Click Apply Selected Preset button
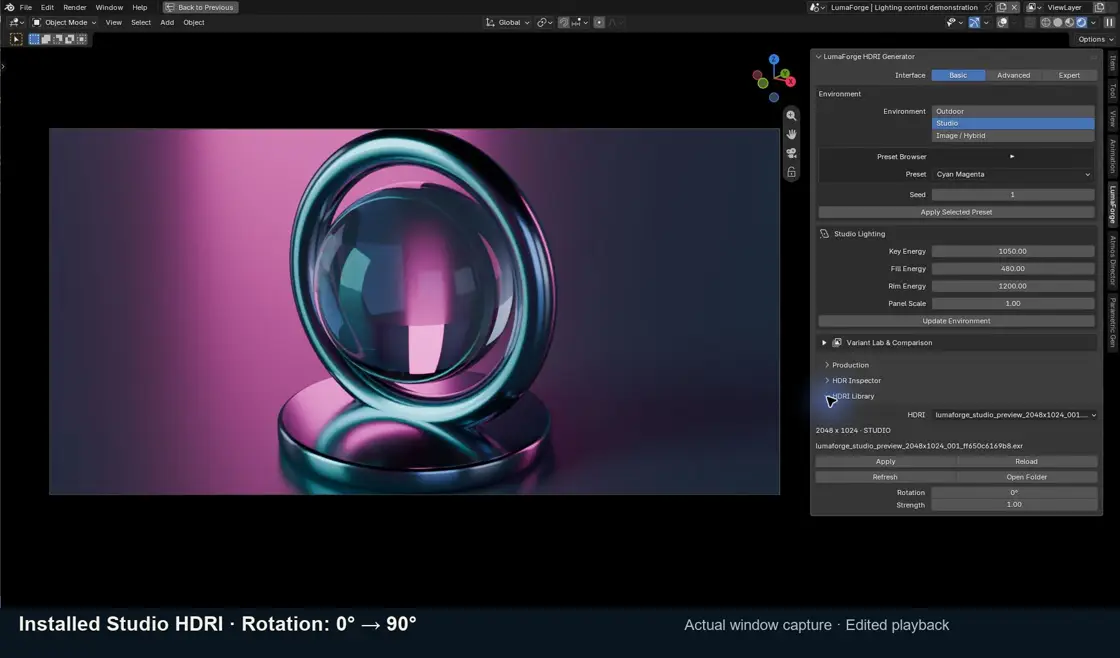 pyautogui.click(x=956, y=212)
